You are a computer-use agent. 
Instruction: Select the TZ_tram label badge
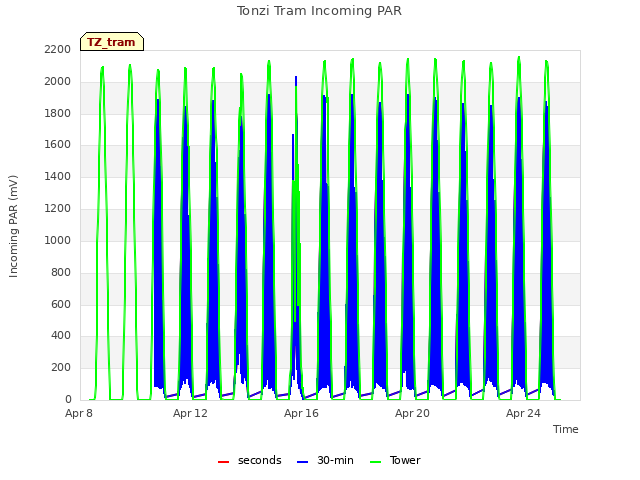click(x=112, y=42)
